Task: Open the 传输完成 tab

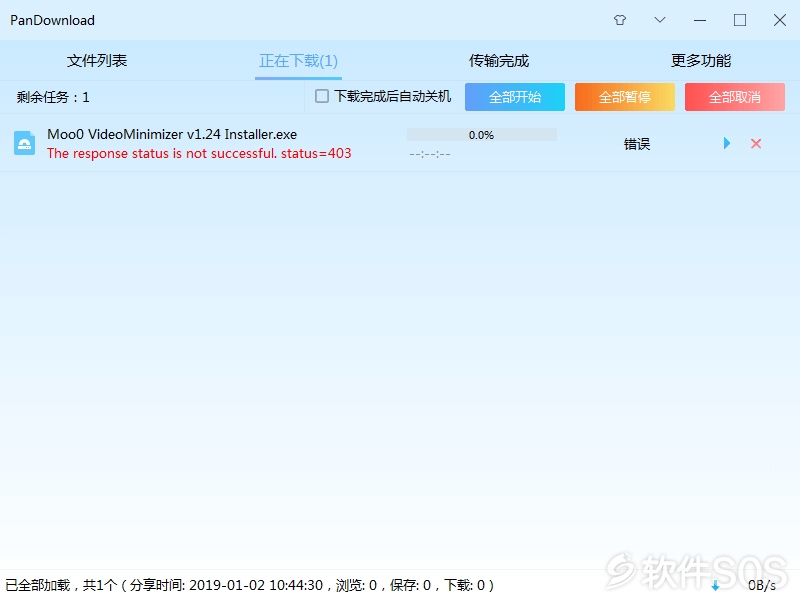Action: [499, 61]
